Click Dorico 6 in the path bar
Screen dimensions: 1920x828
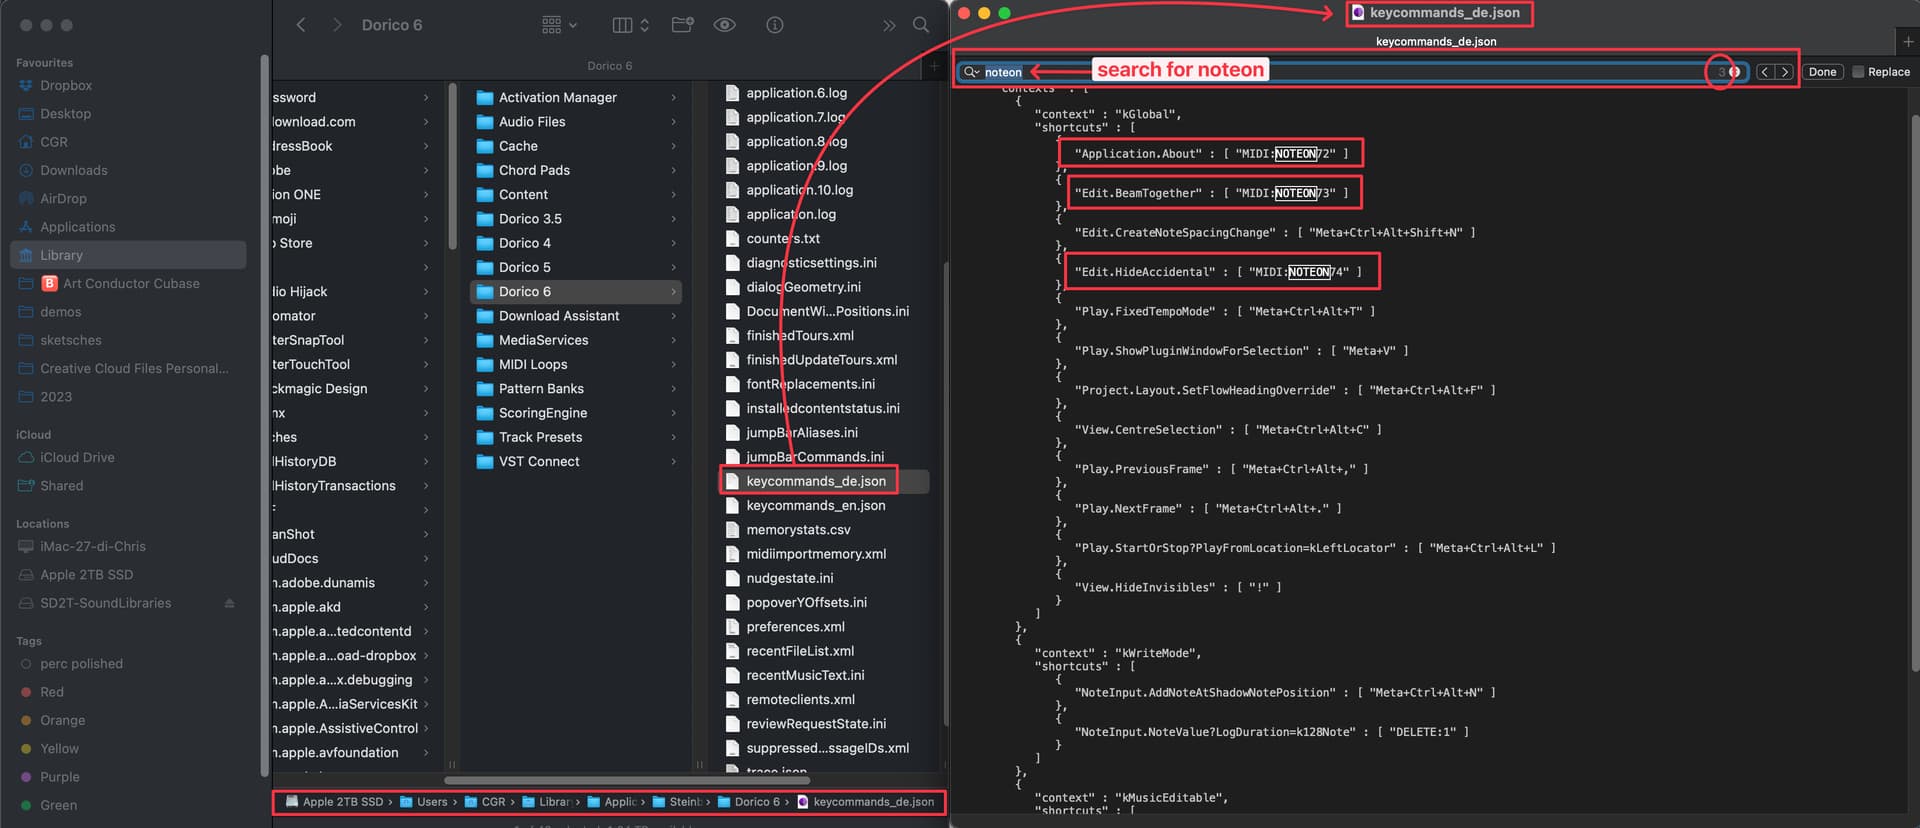pyautogui.click(x=749, y=802)
